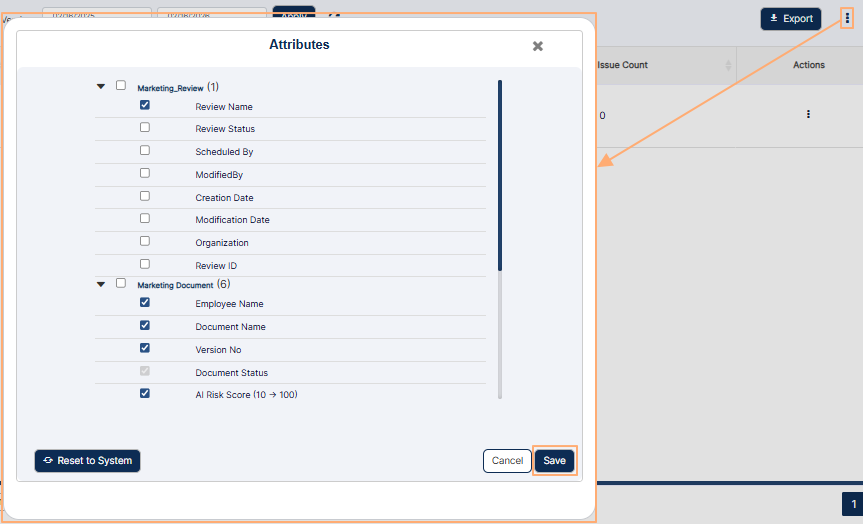Click the Marketing Document group label
Screen dimensions: 863x524
[x=175, y=285]
